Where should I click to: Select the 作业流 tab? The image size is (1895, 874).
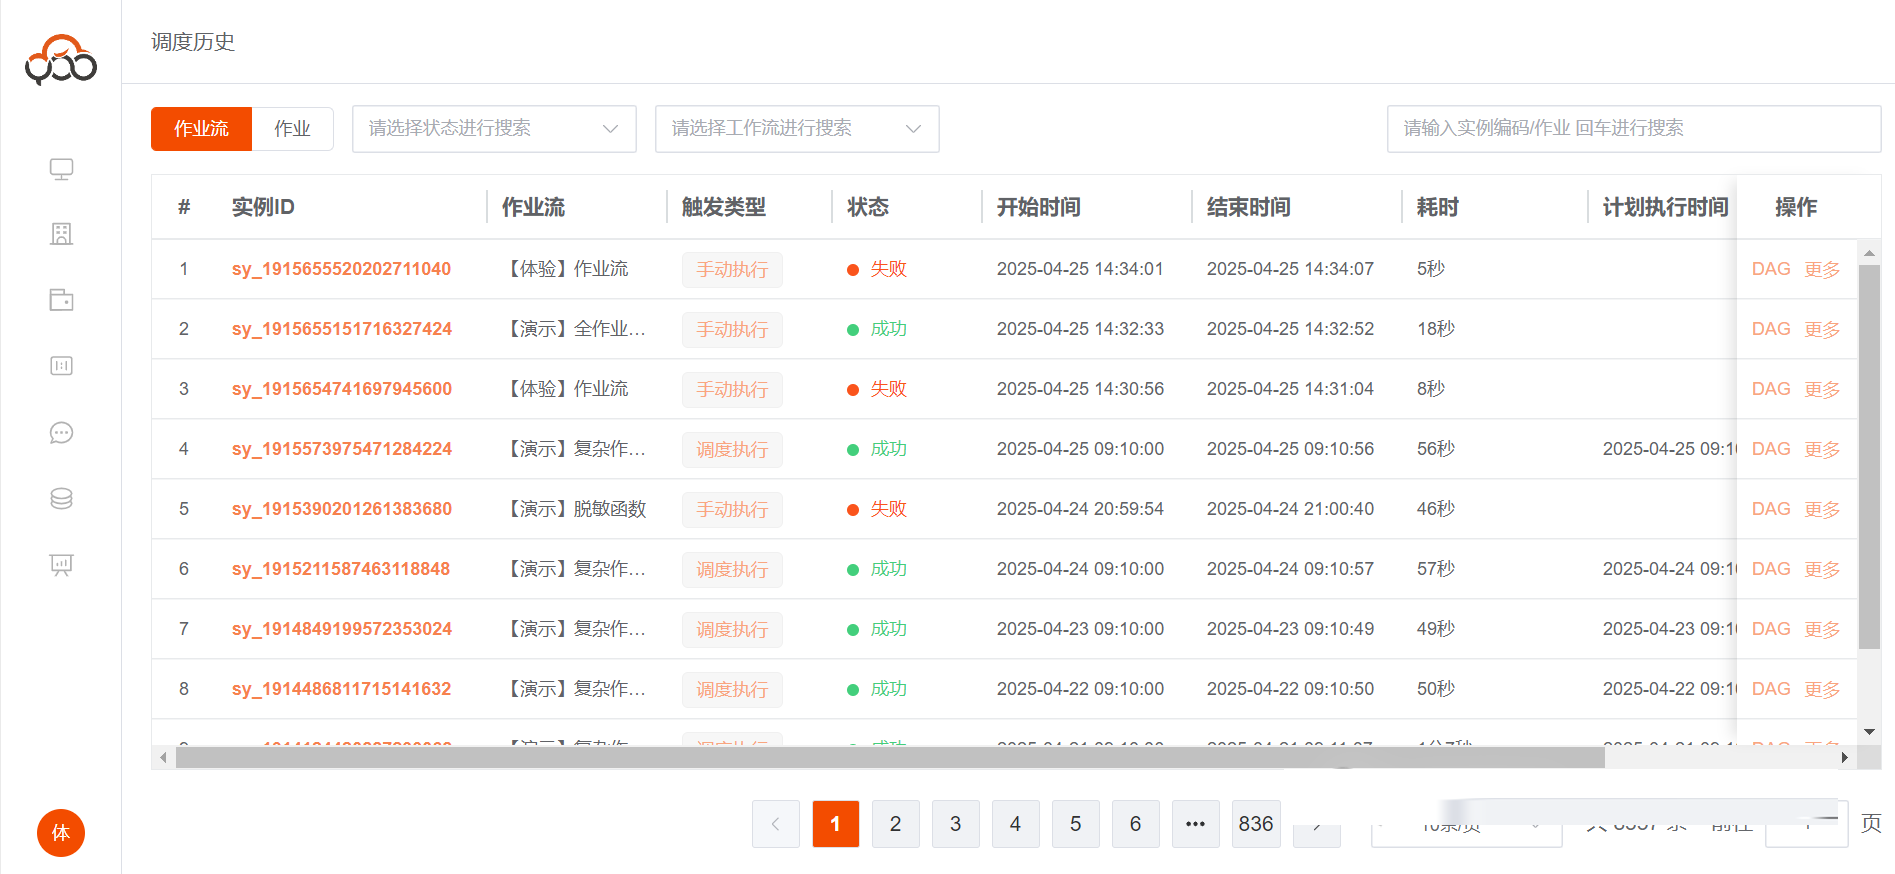201,129
